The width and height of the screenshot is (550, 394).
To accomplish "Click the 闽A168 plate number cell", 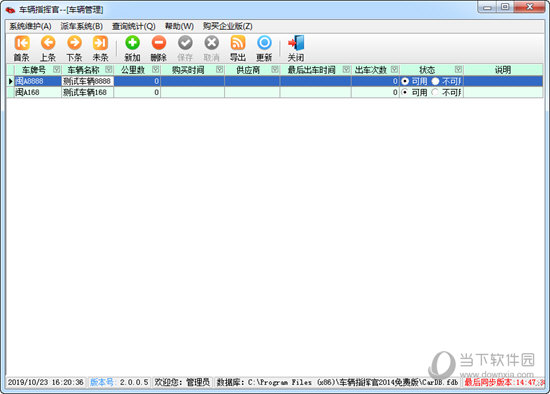I will click(38, 92).
